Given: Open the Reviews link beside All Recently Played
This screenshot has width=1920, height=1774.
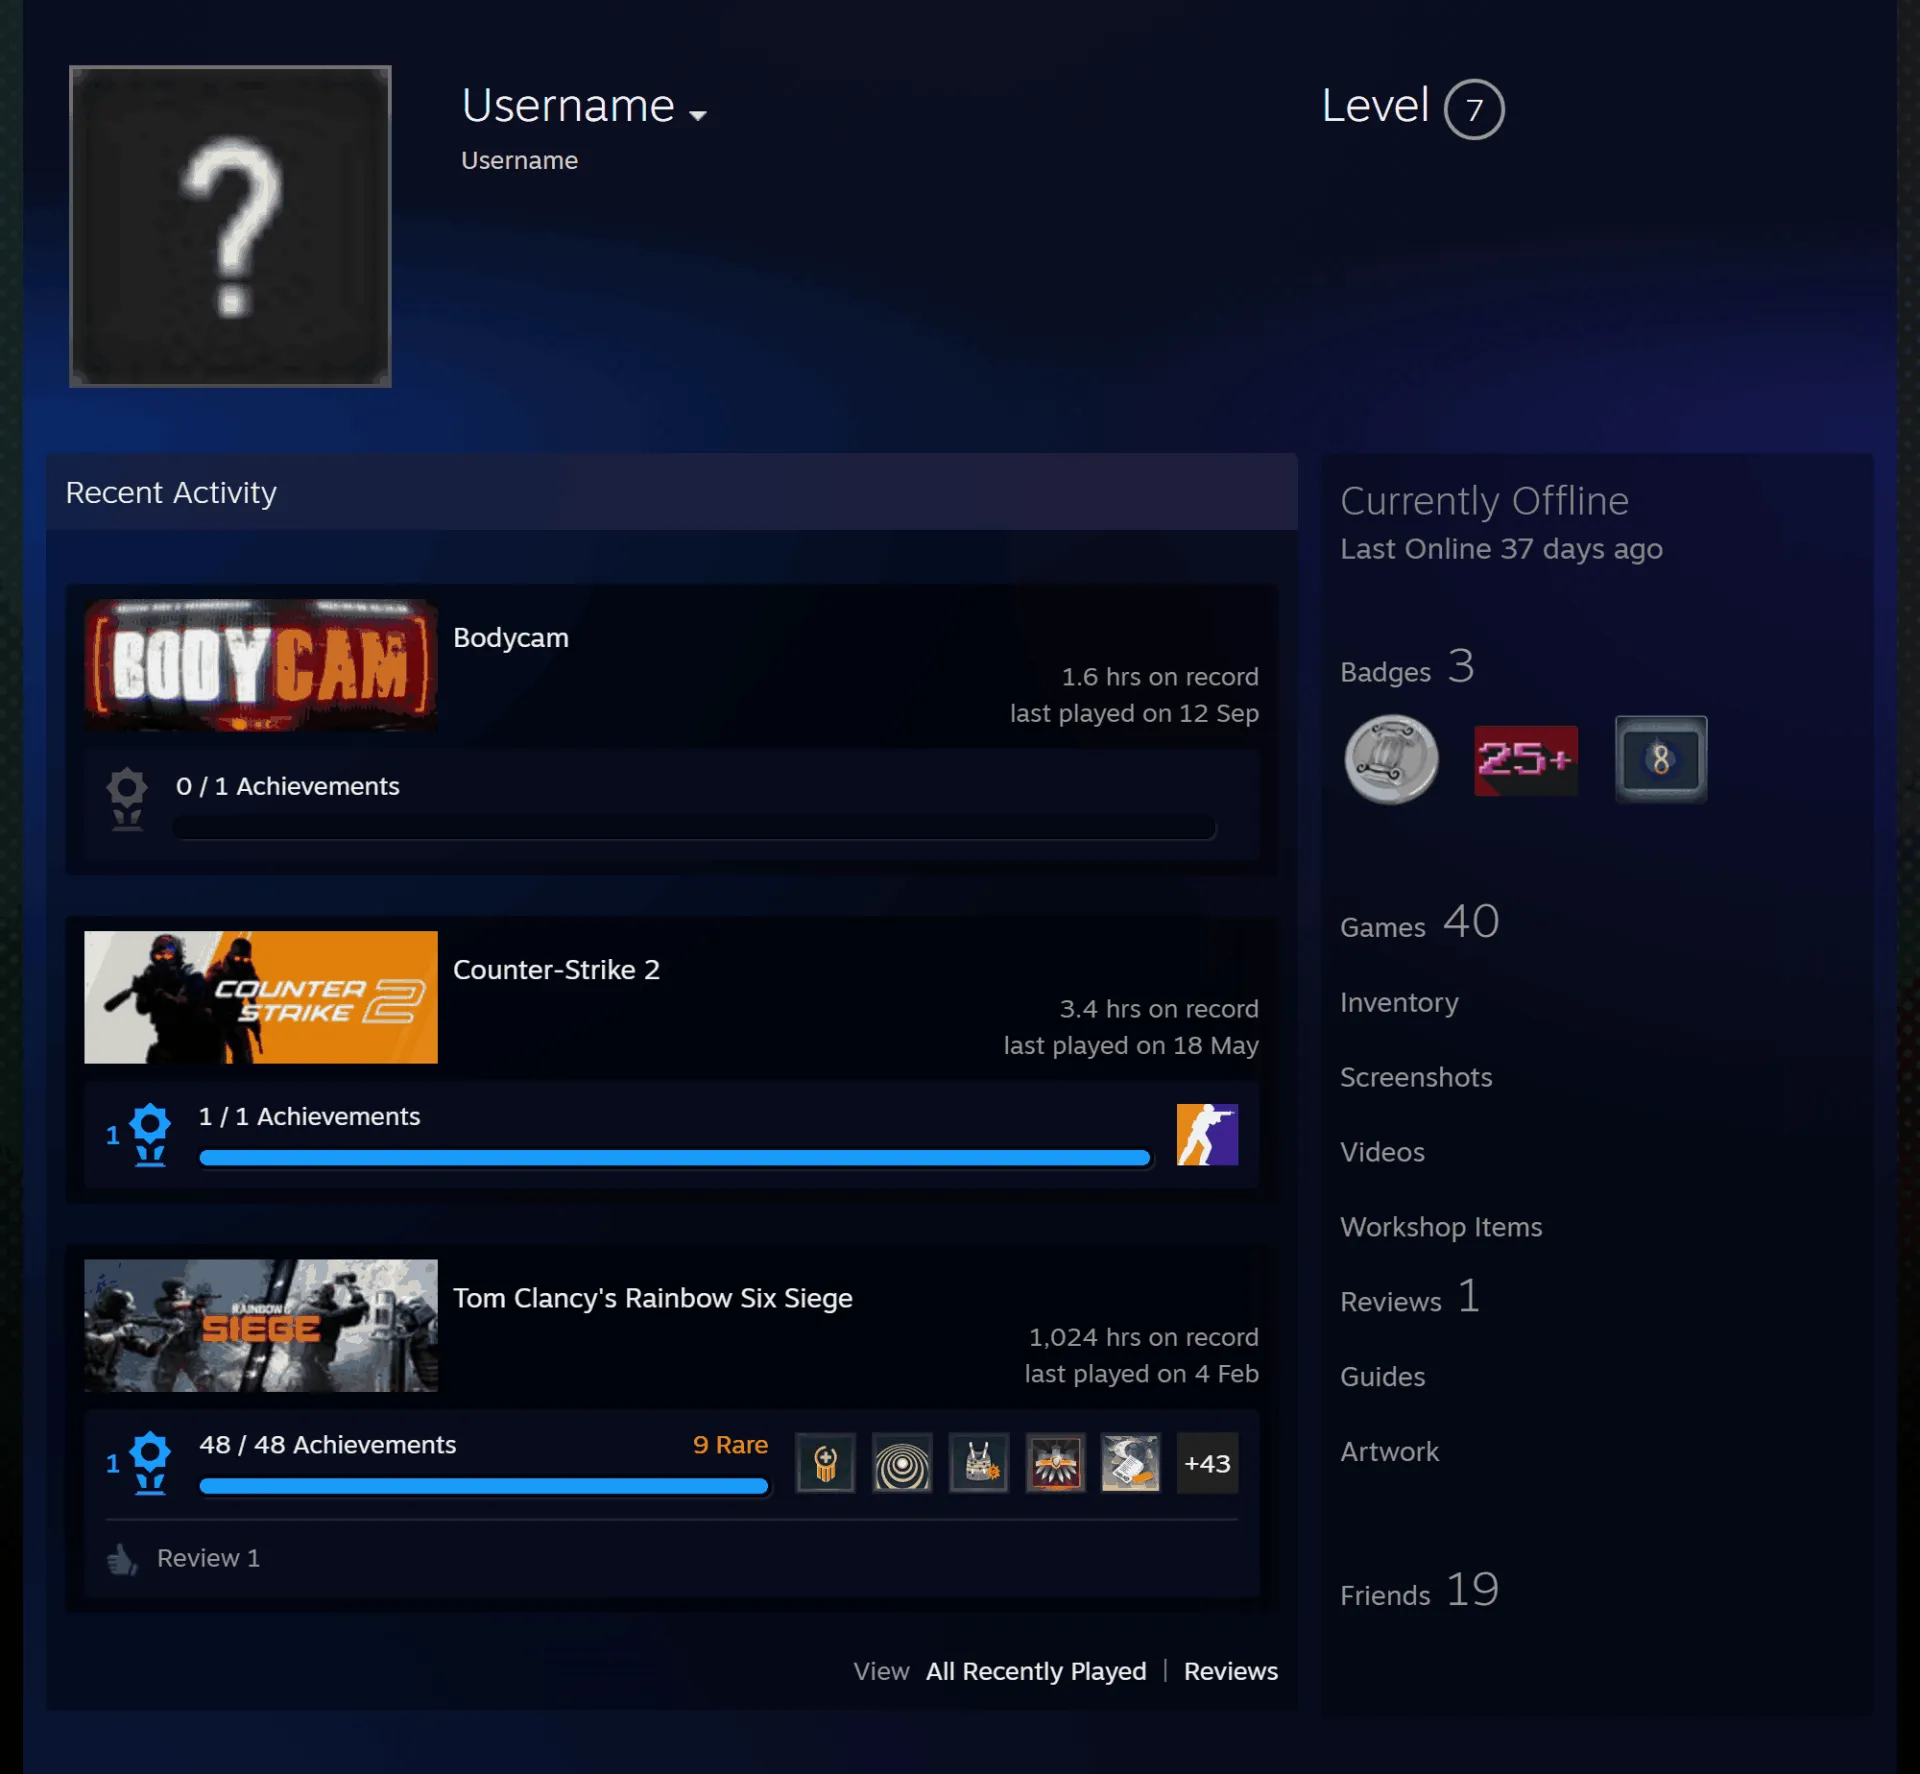Looking at the screenshot, I should 1231,1671.
